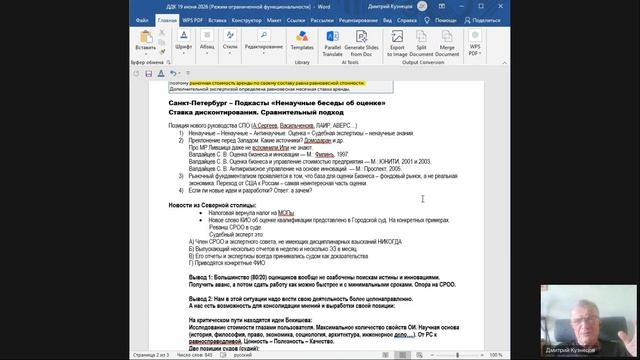Click the user account avatar icon
This screenshot has height=360, width=640.
(x=422, y=6)
